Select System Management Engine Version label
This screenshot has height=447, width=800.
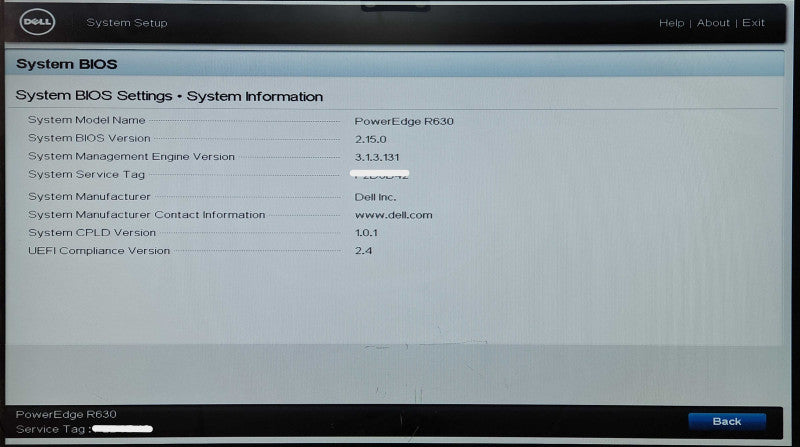pos(132,157)
